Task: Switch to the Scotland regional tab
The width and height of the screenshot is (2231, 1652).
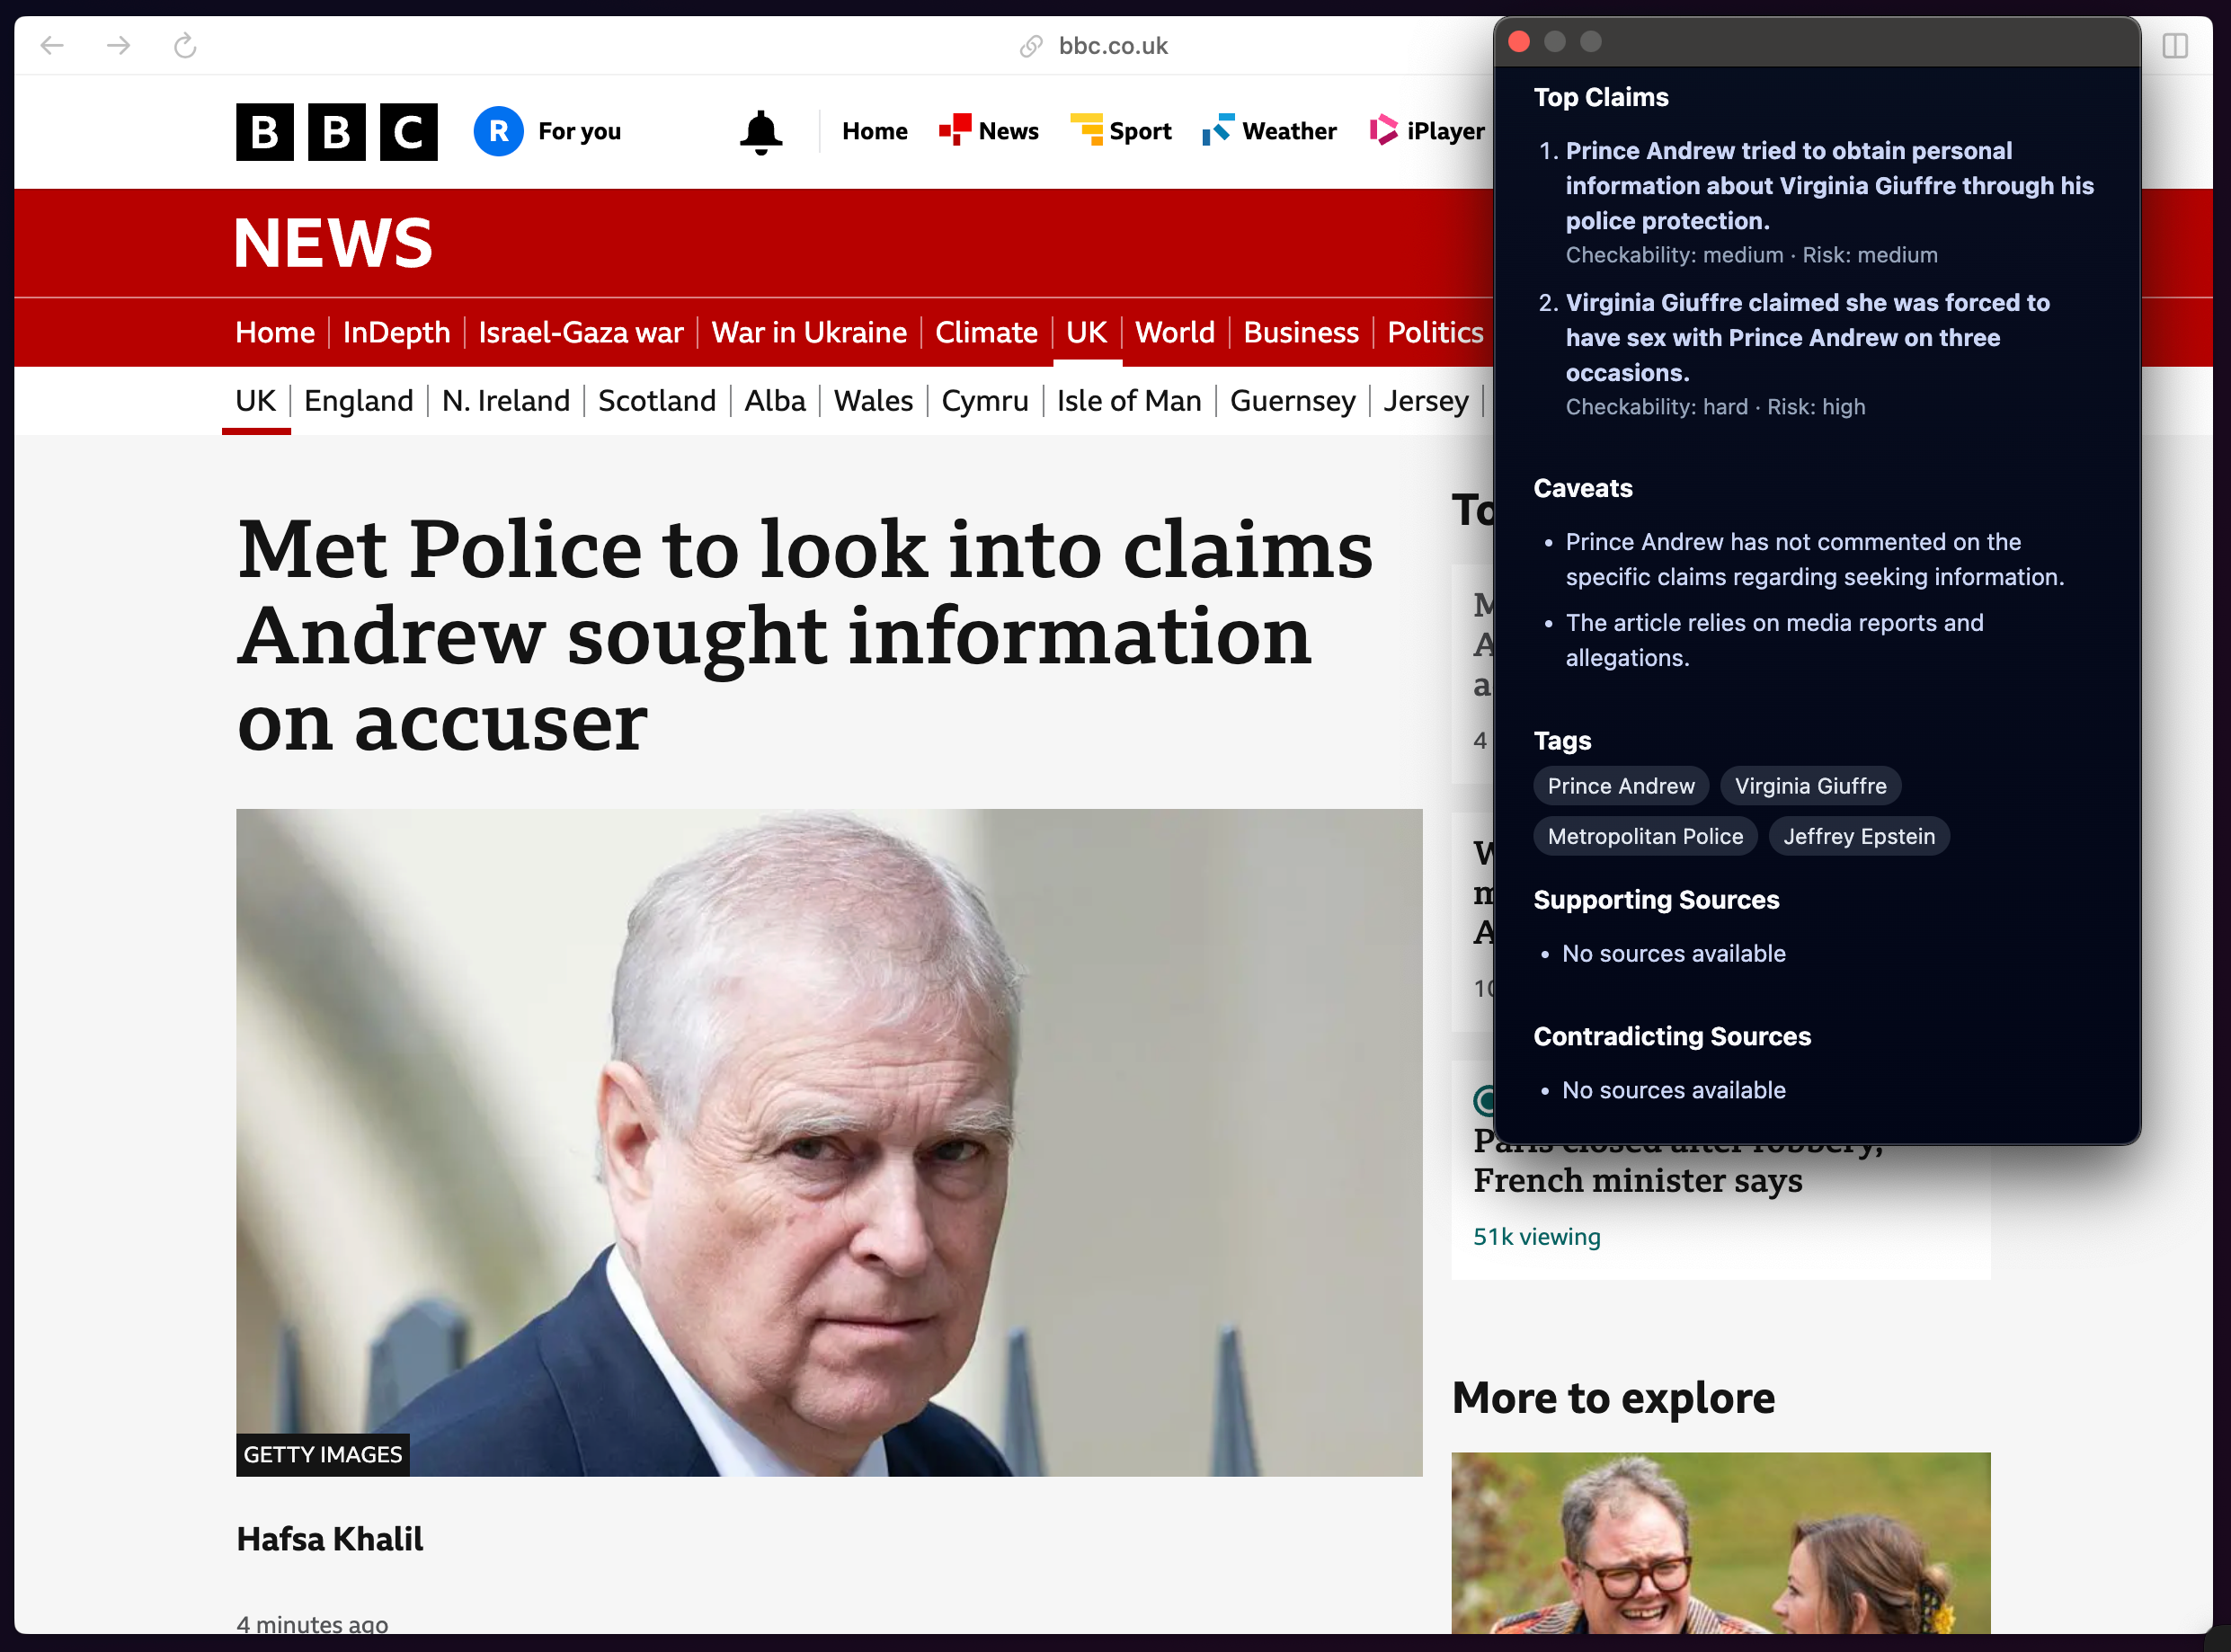Action: [656, 400]
